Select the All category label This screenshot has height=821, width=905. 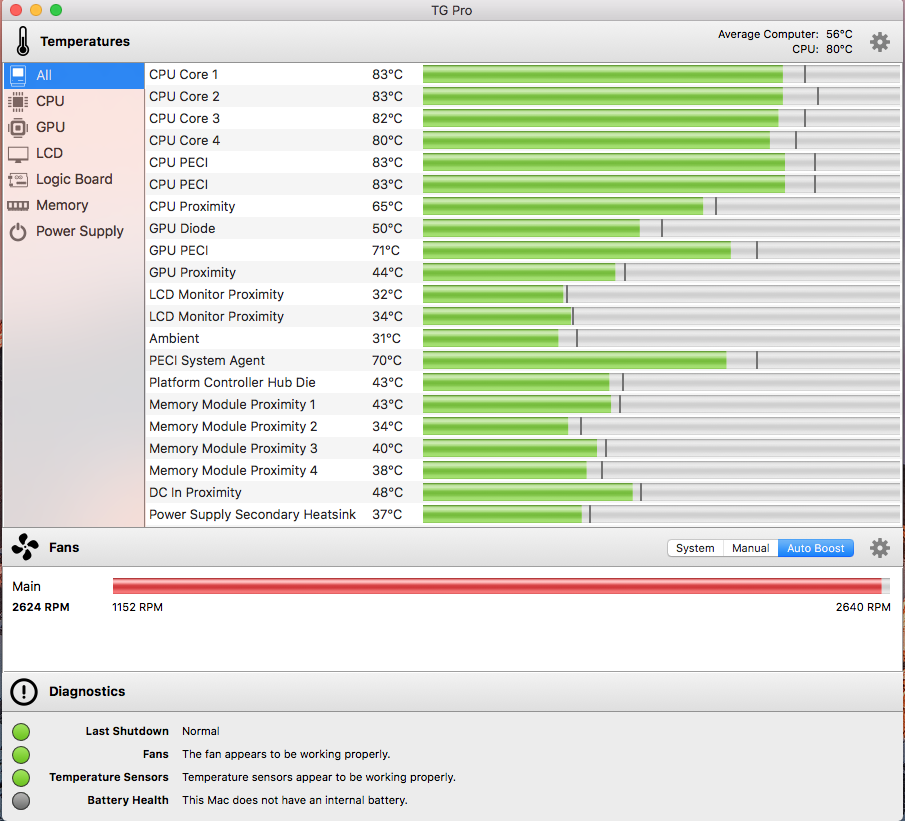point(44,75)
